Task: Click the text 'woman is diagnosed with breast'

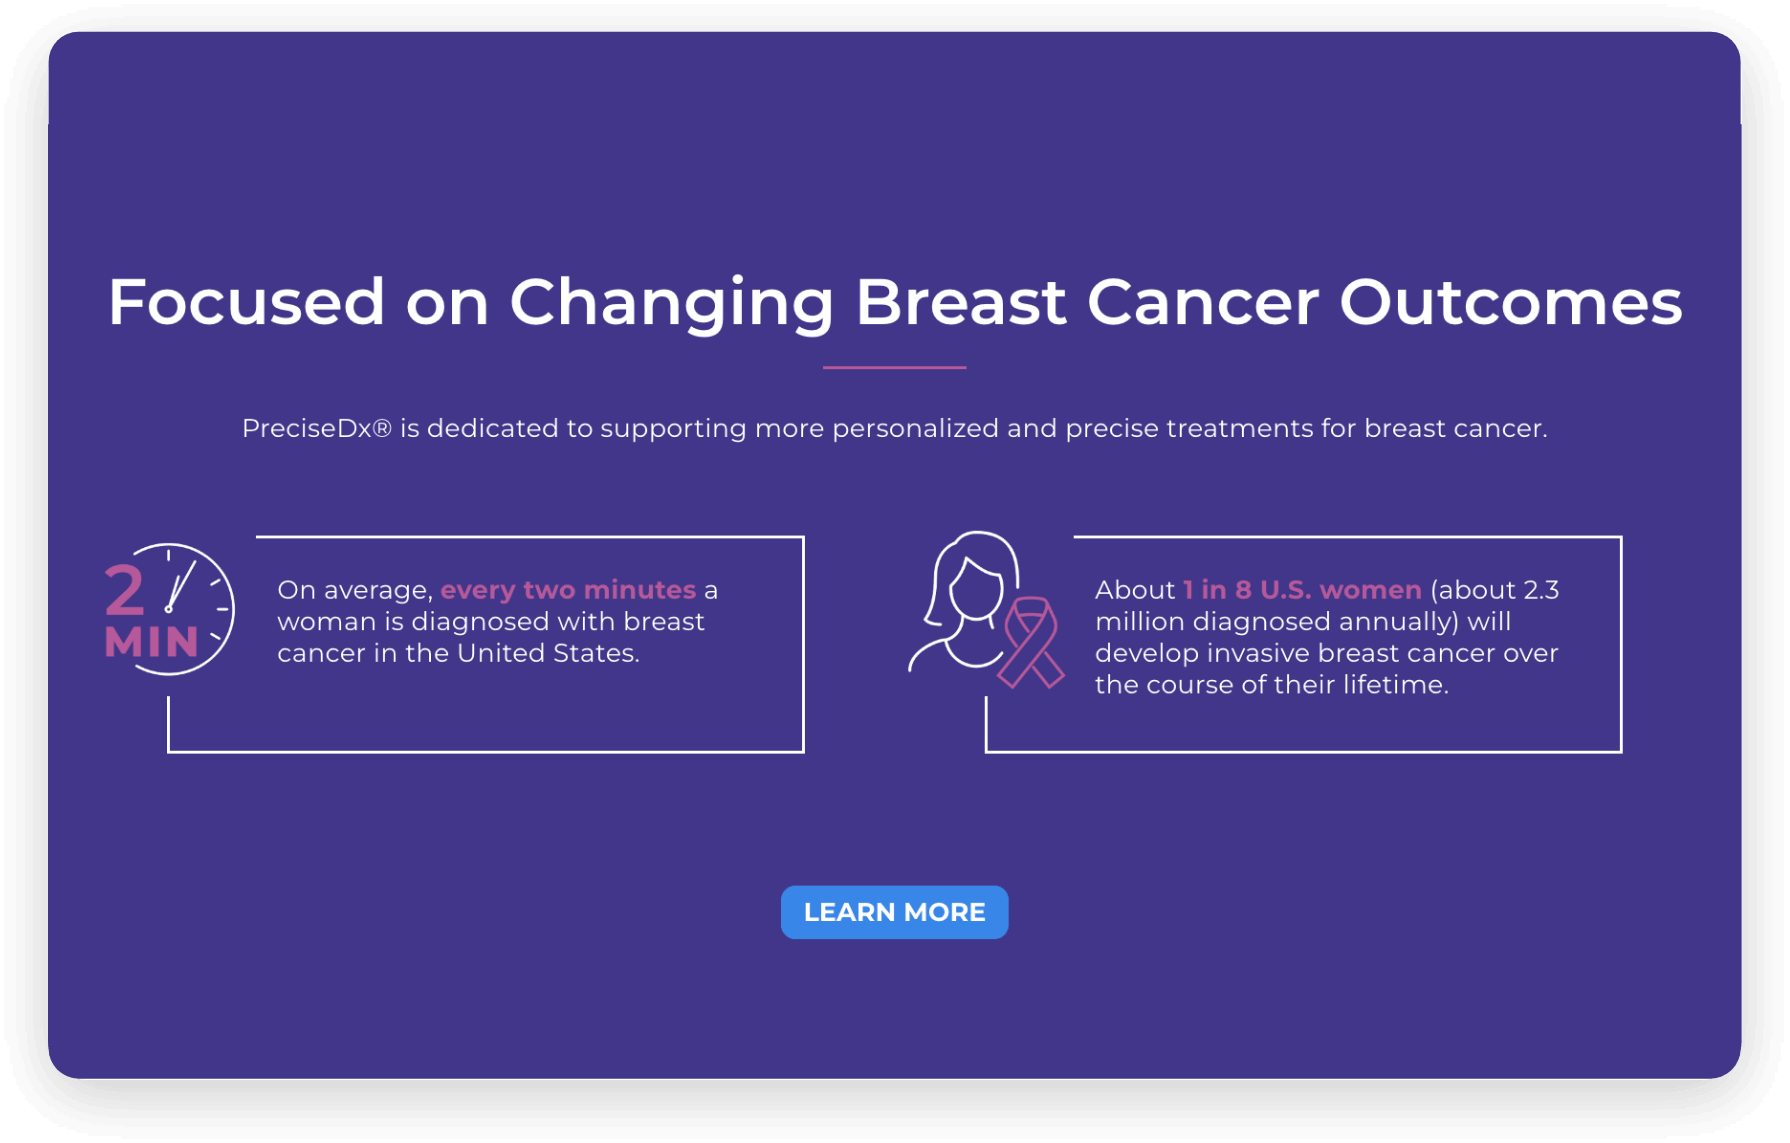Action: coord(491,622)
